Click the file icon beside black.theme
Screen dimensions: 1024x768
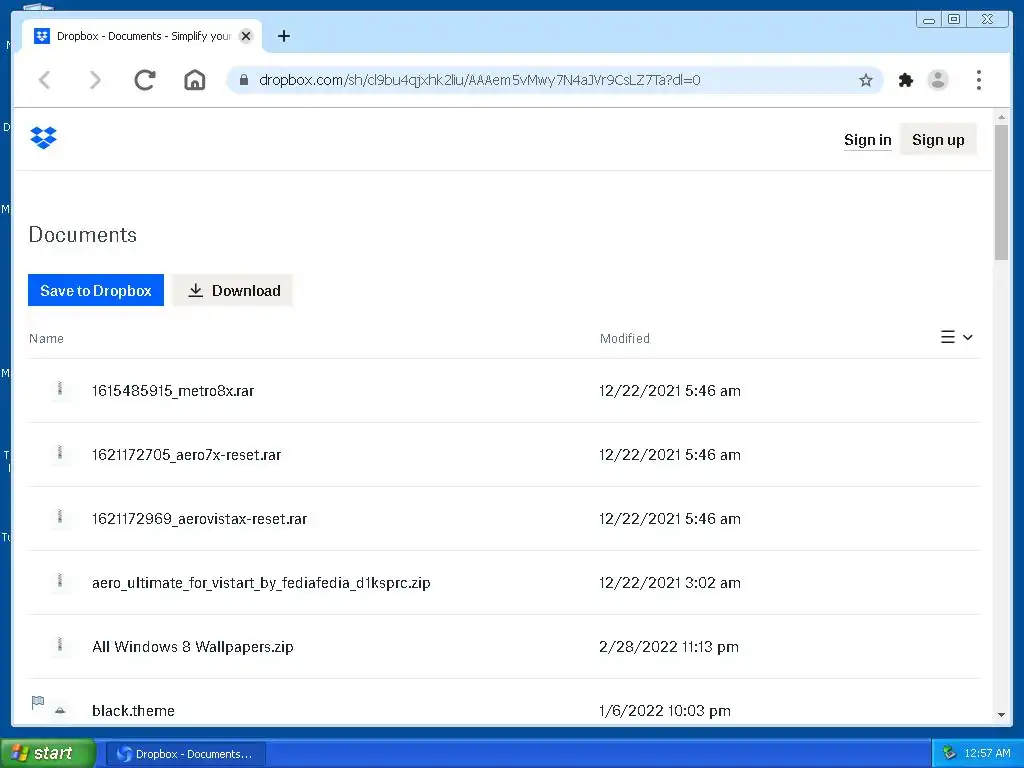60,710
